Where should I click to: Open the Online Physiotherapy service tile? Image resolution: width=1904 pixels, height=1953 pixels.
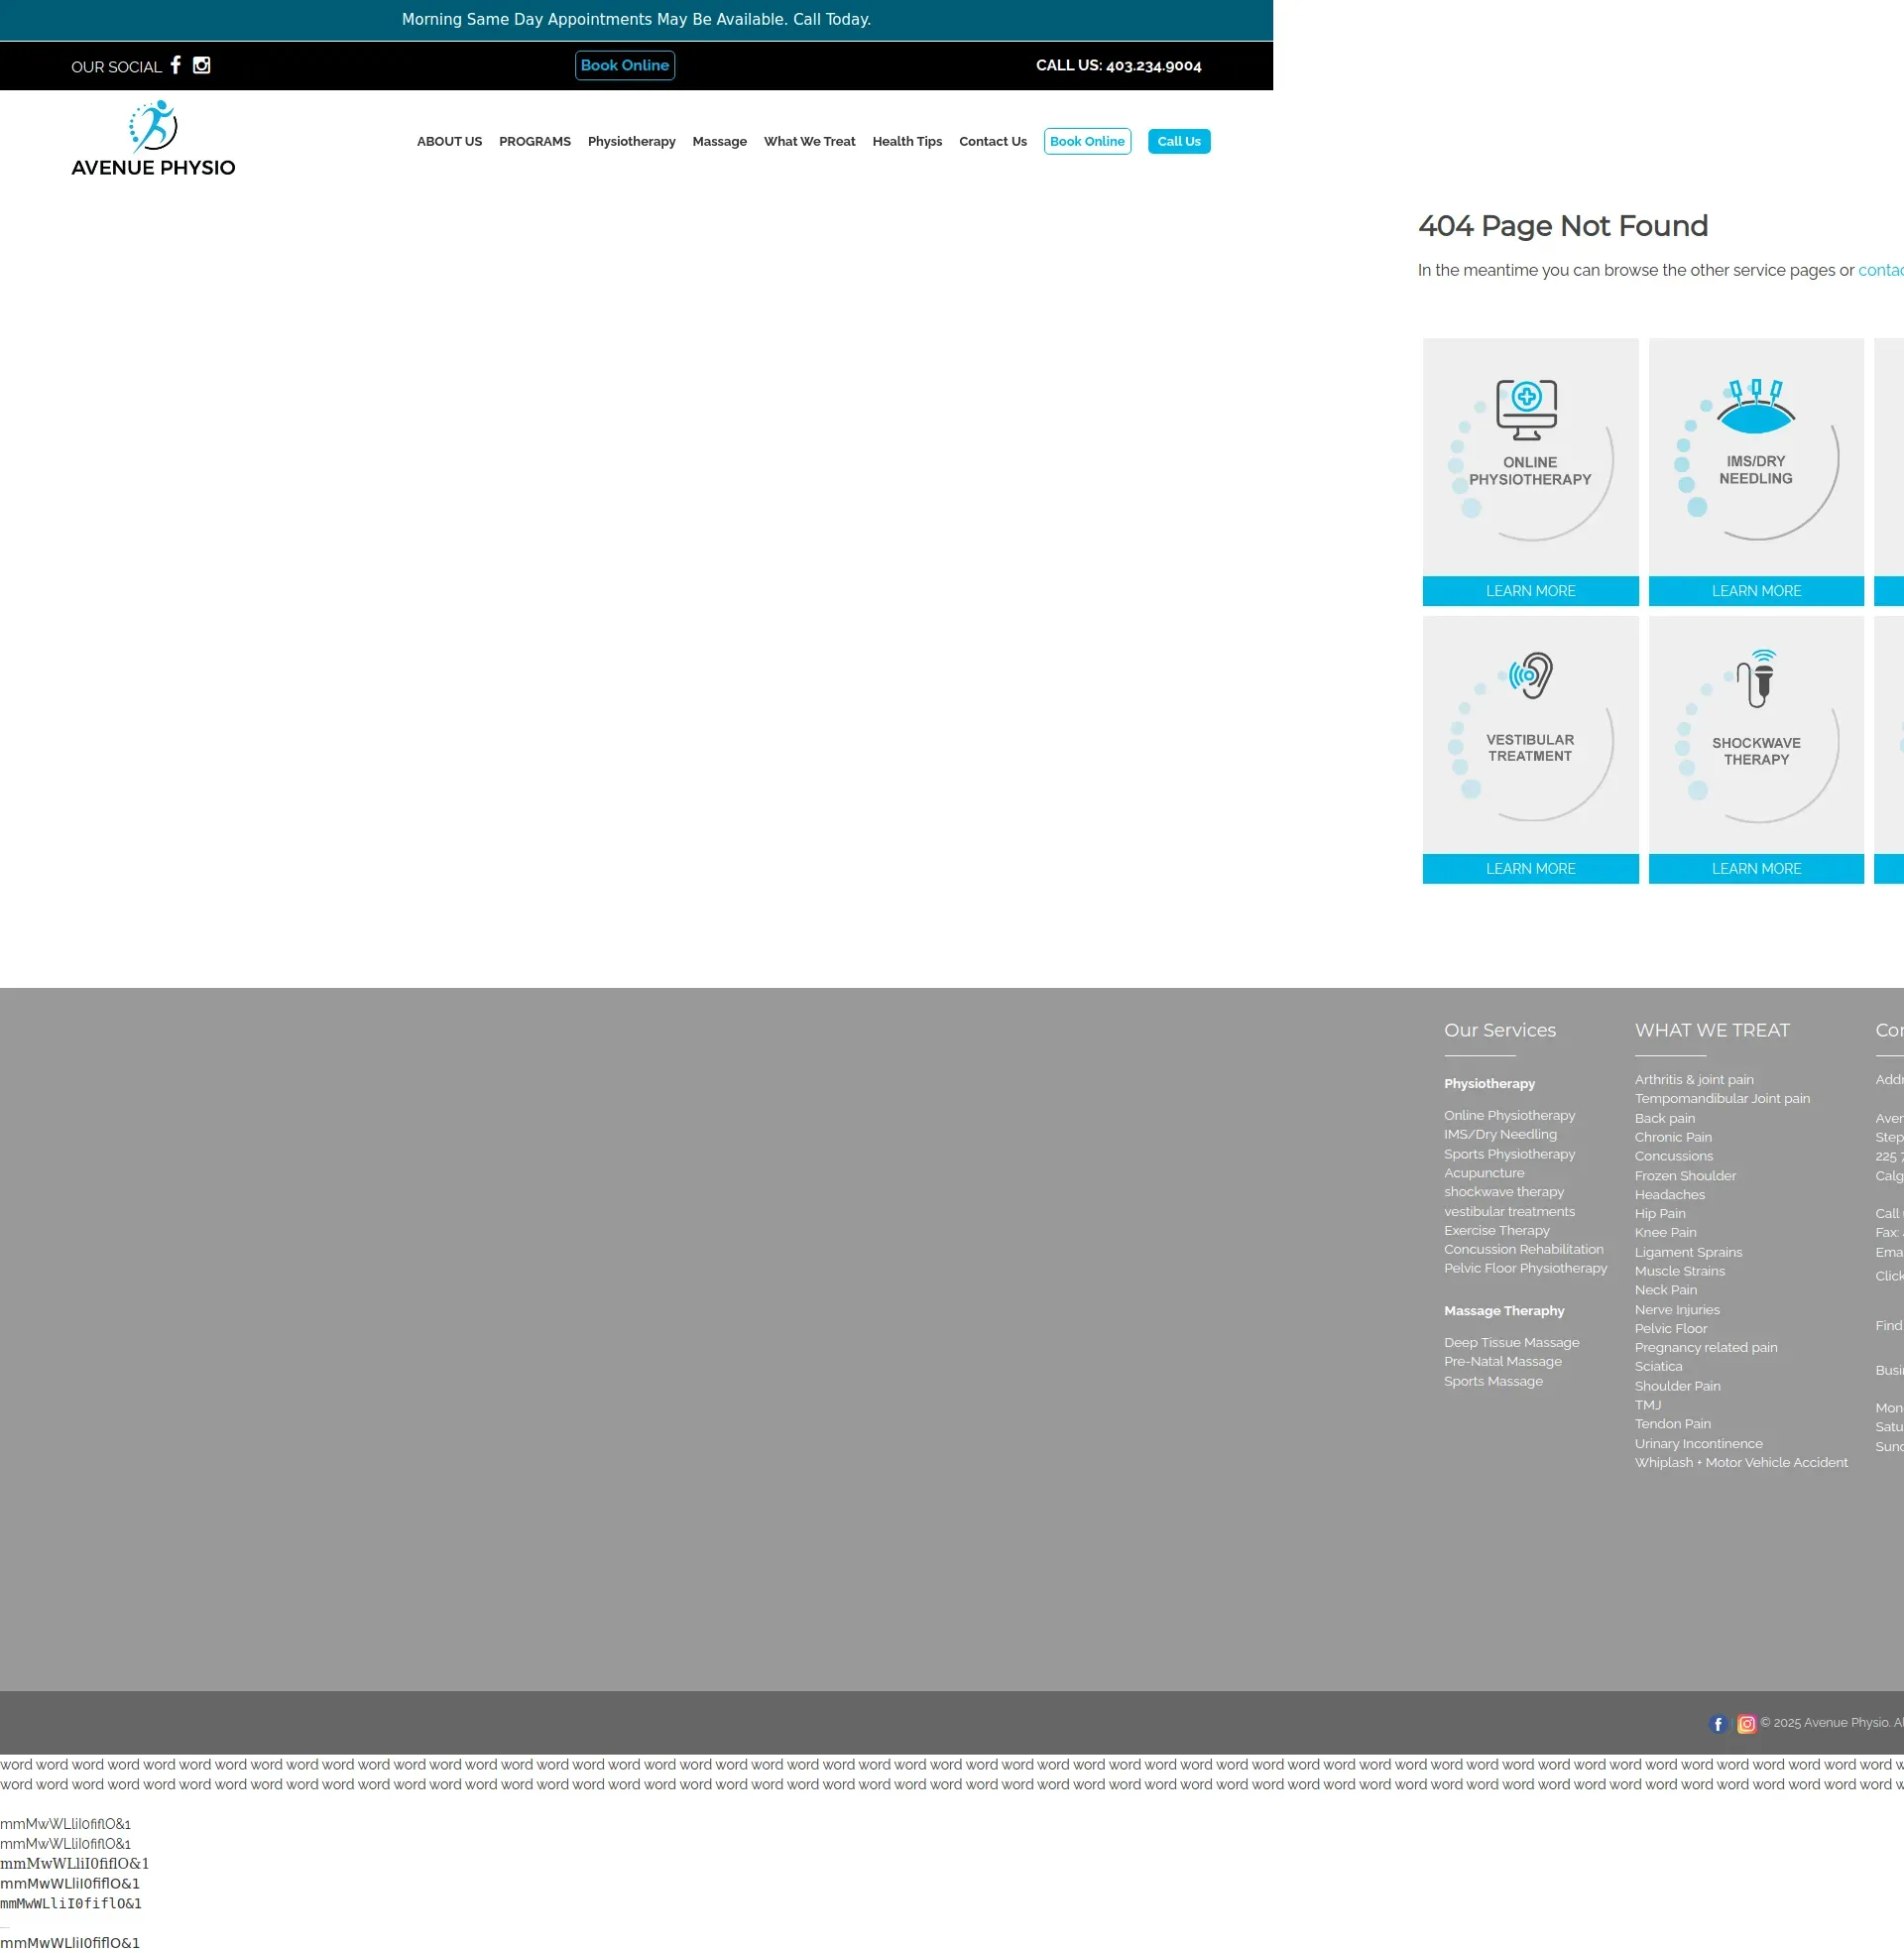(x=1530, y=458)
